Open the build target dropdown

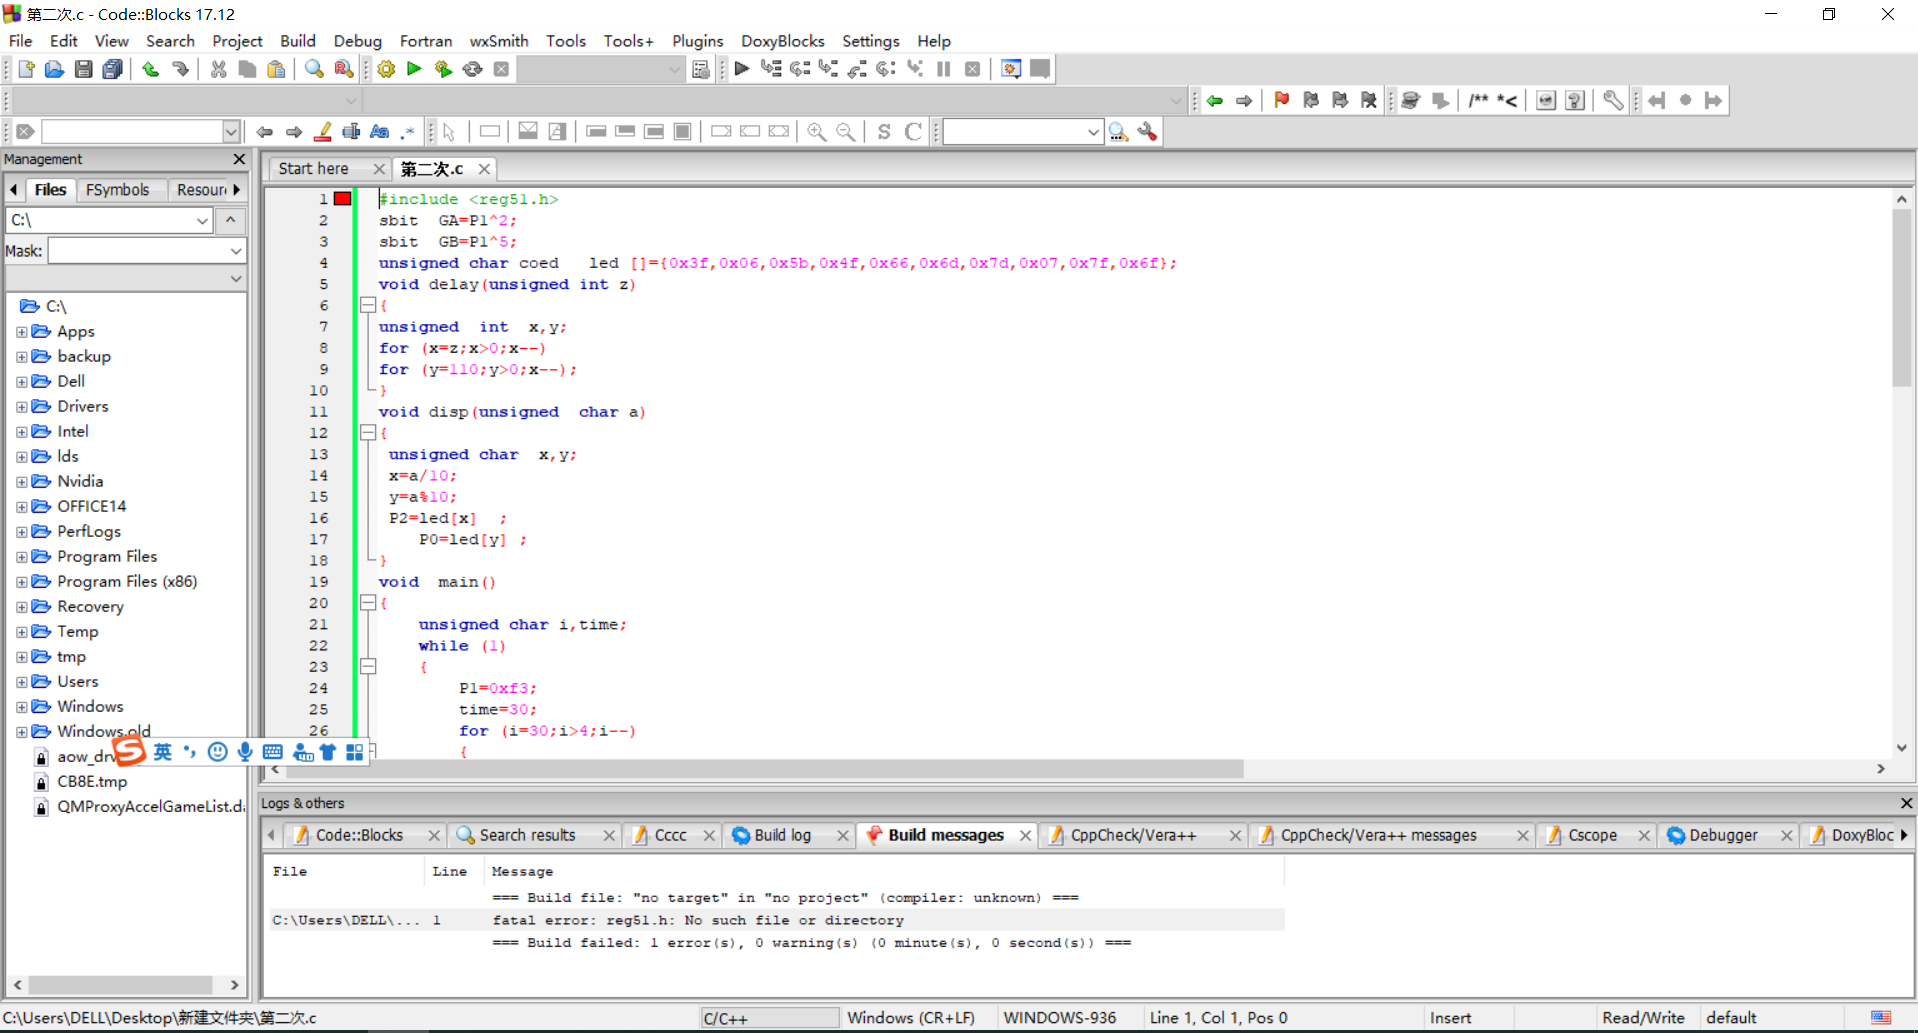[674, 69]
